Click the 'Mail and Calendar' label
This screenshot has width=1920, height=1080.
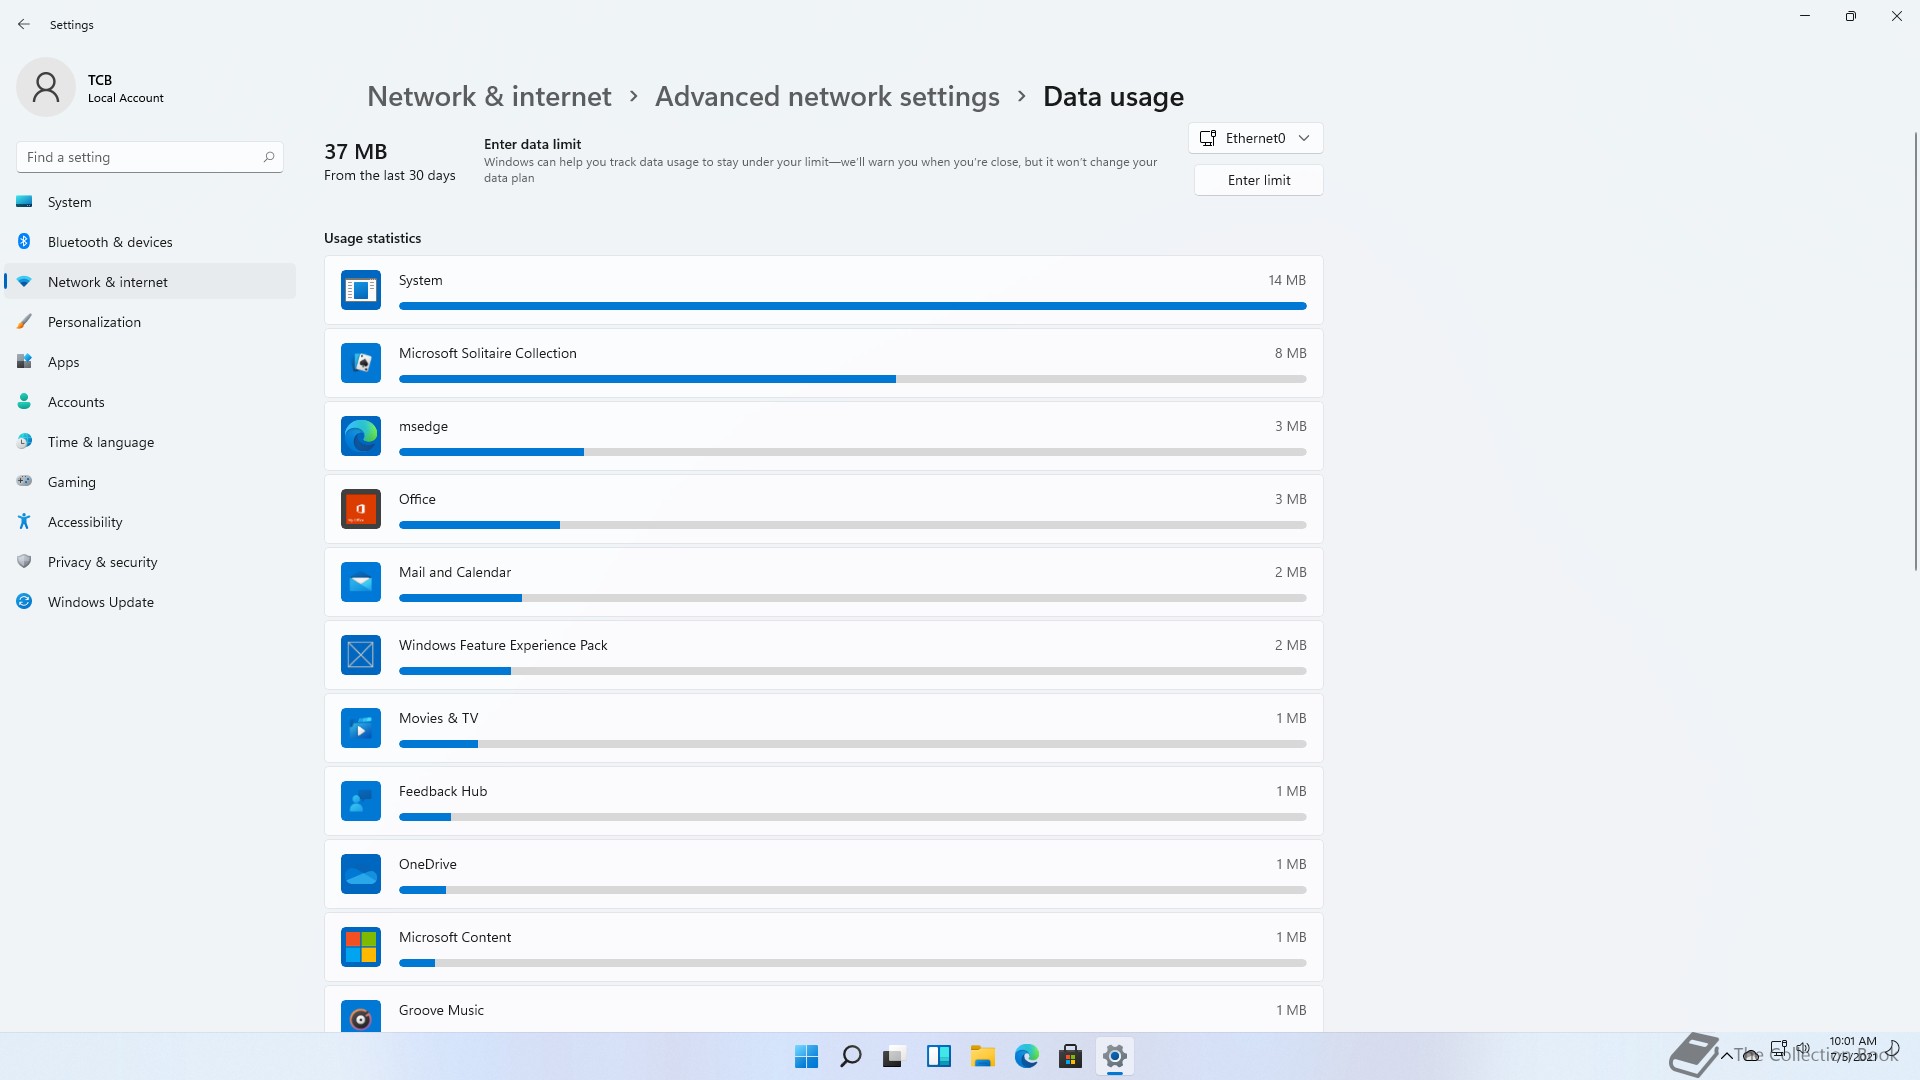click(x=455, y=572)
